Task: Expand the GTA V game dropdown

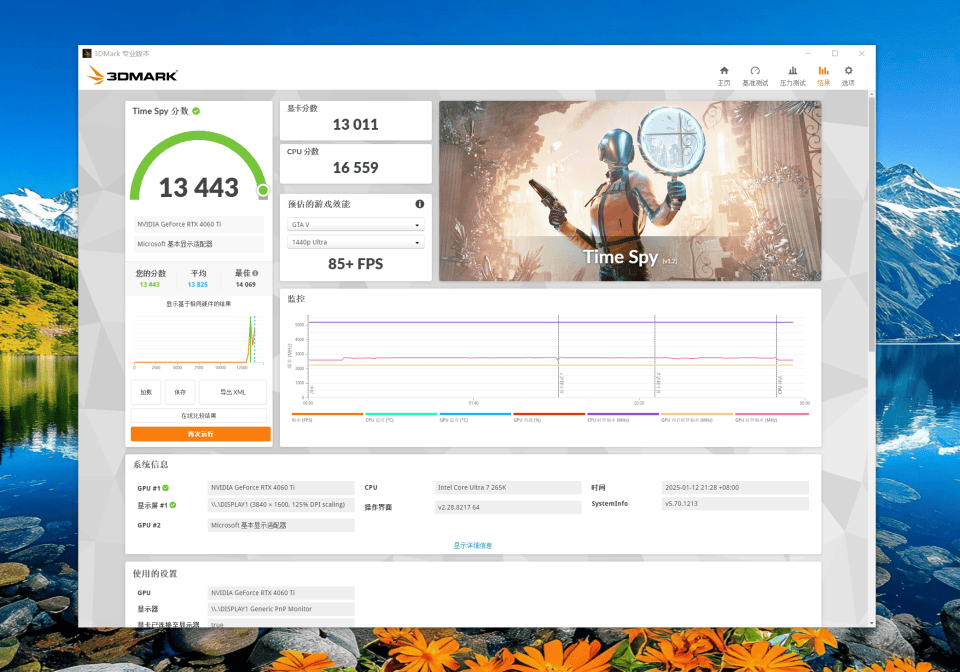Action: [x=356, y=225]
